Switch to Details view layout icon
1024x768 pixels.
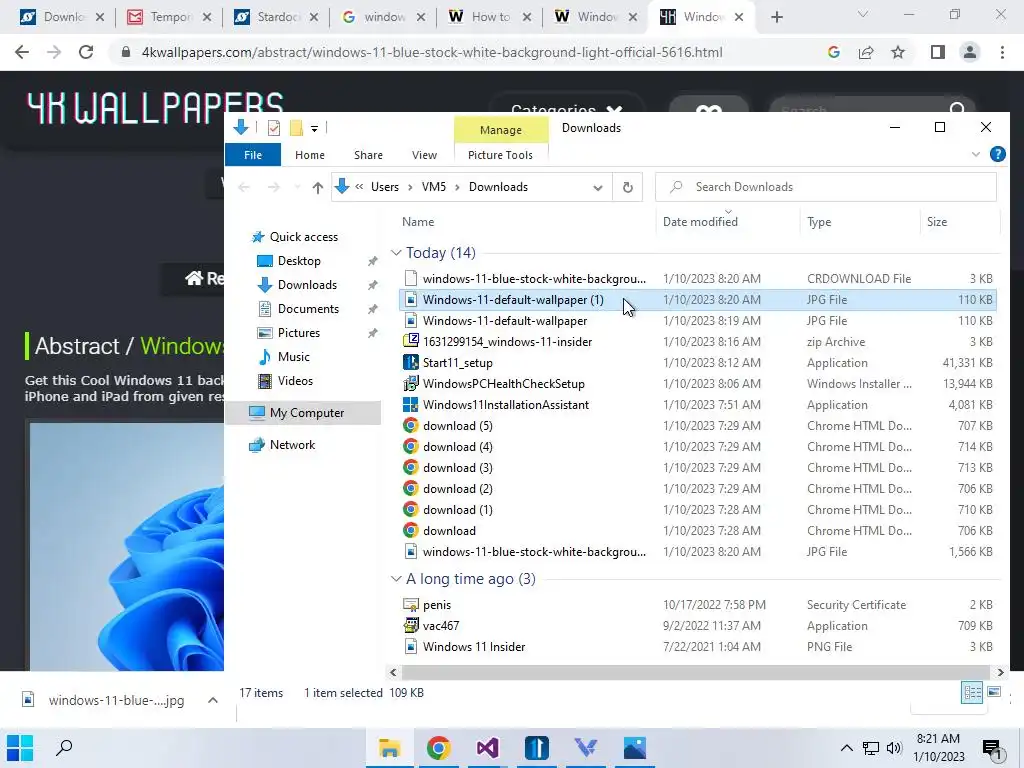pos(972,692)
